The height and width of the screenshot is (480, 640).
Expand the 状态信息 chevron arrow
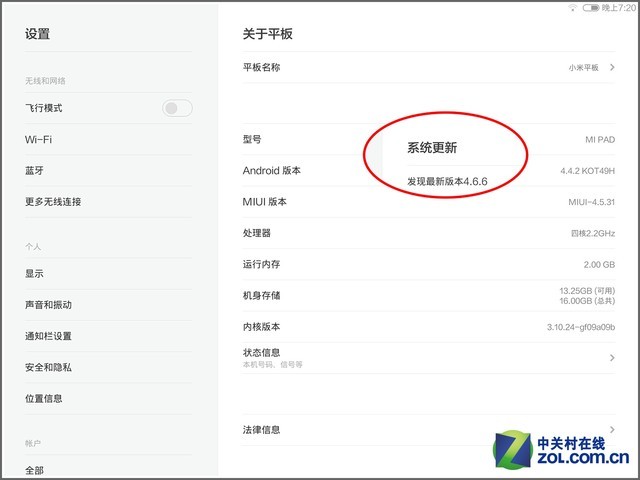pyautogui.click(x=611, y=357)
